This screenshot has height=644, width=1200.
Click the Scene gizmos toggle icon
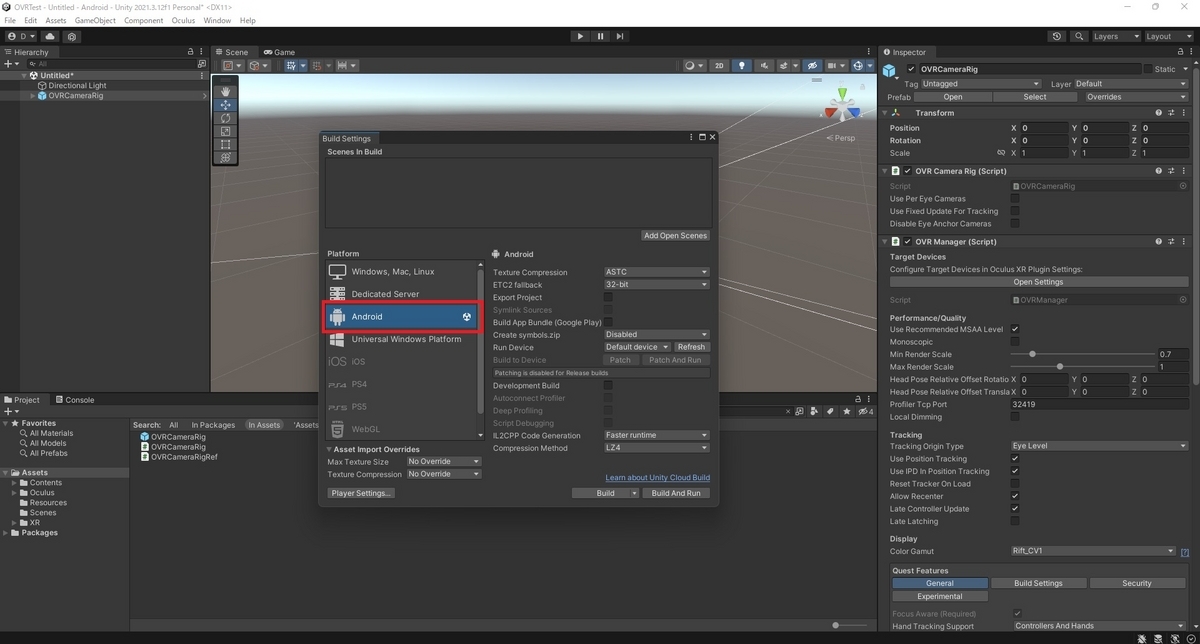click(x=858, y=66)
